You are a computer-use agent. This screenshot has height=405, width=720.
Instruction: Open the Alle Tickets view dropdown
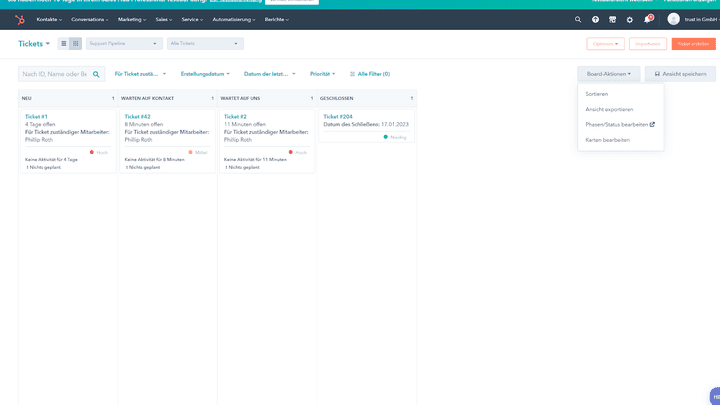[205, 44]
